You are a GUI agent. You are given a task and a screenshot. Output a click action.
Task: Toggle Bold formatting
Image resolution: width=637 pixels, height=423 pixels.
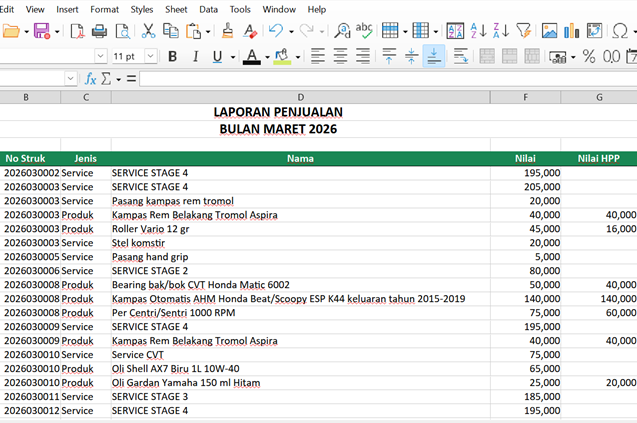pos(172,56)
